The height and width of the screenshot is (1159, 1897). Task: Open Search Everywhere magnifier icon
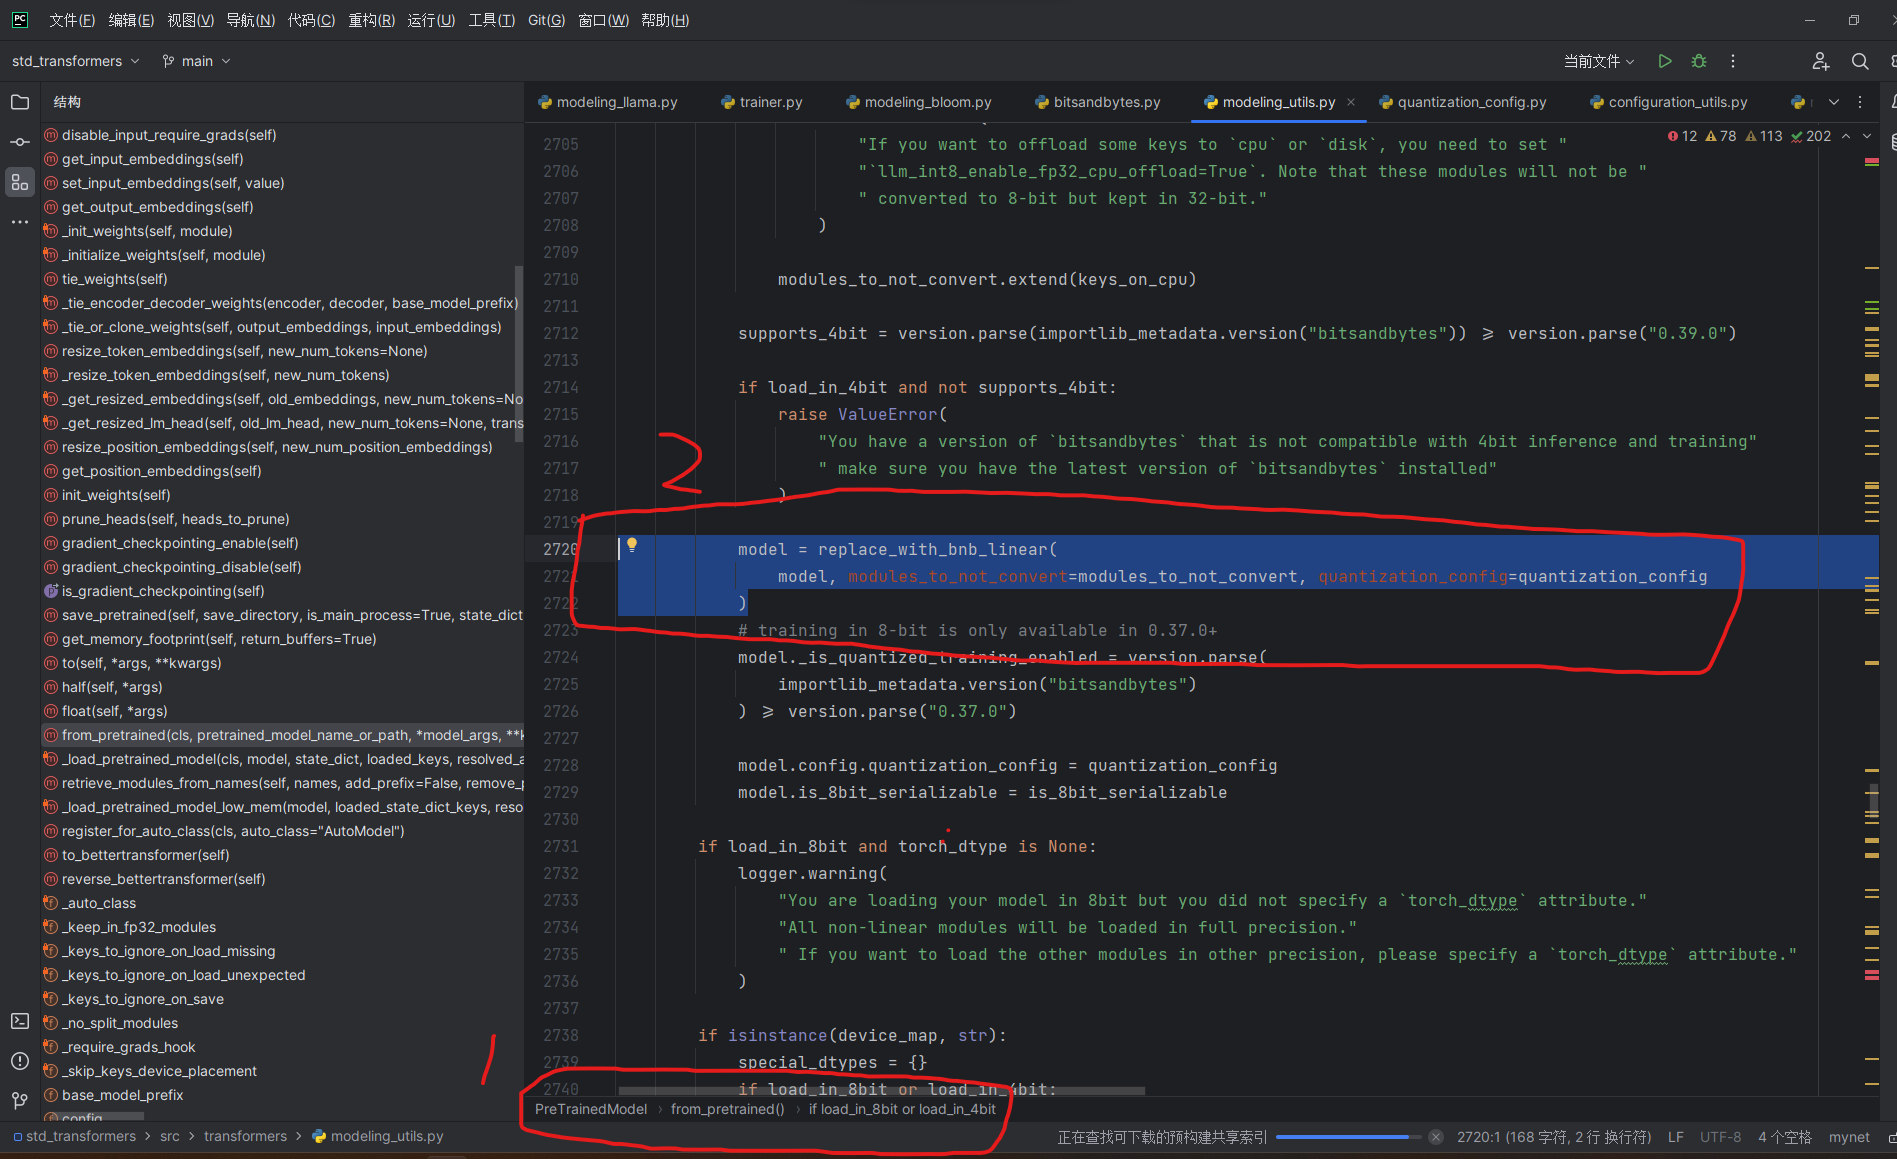(x=1859, y=61)
